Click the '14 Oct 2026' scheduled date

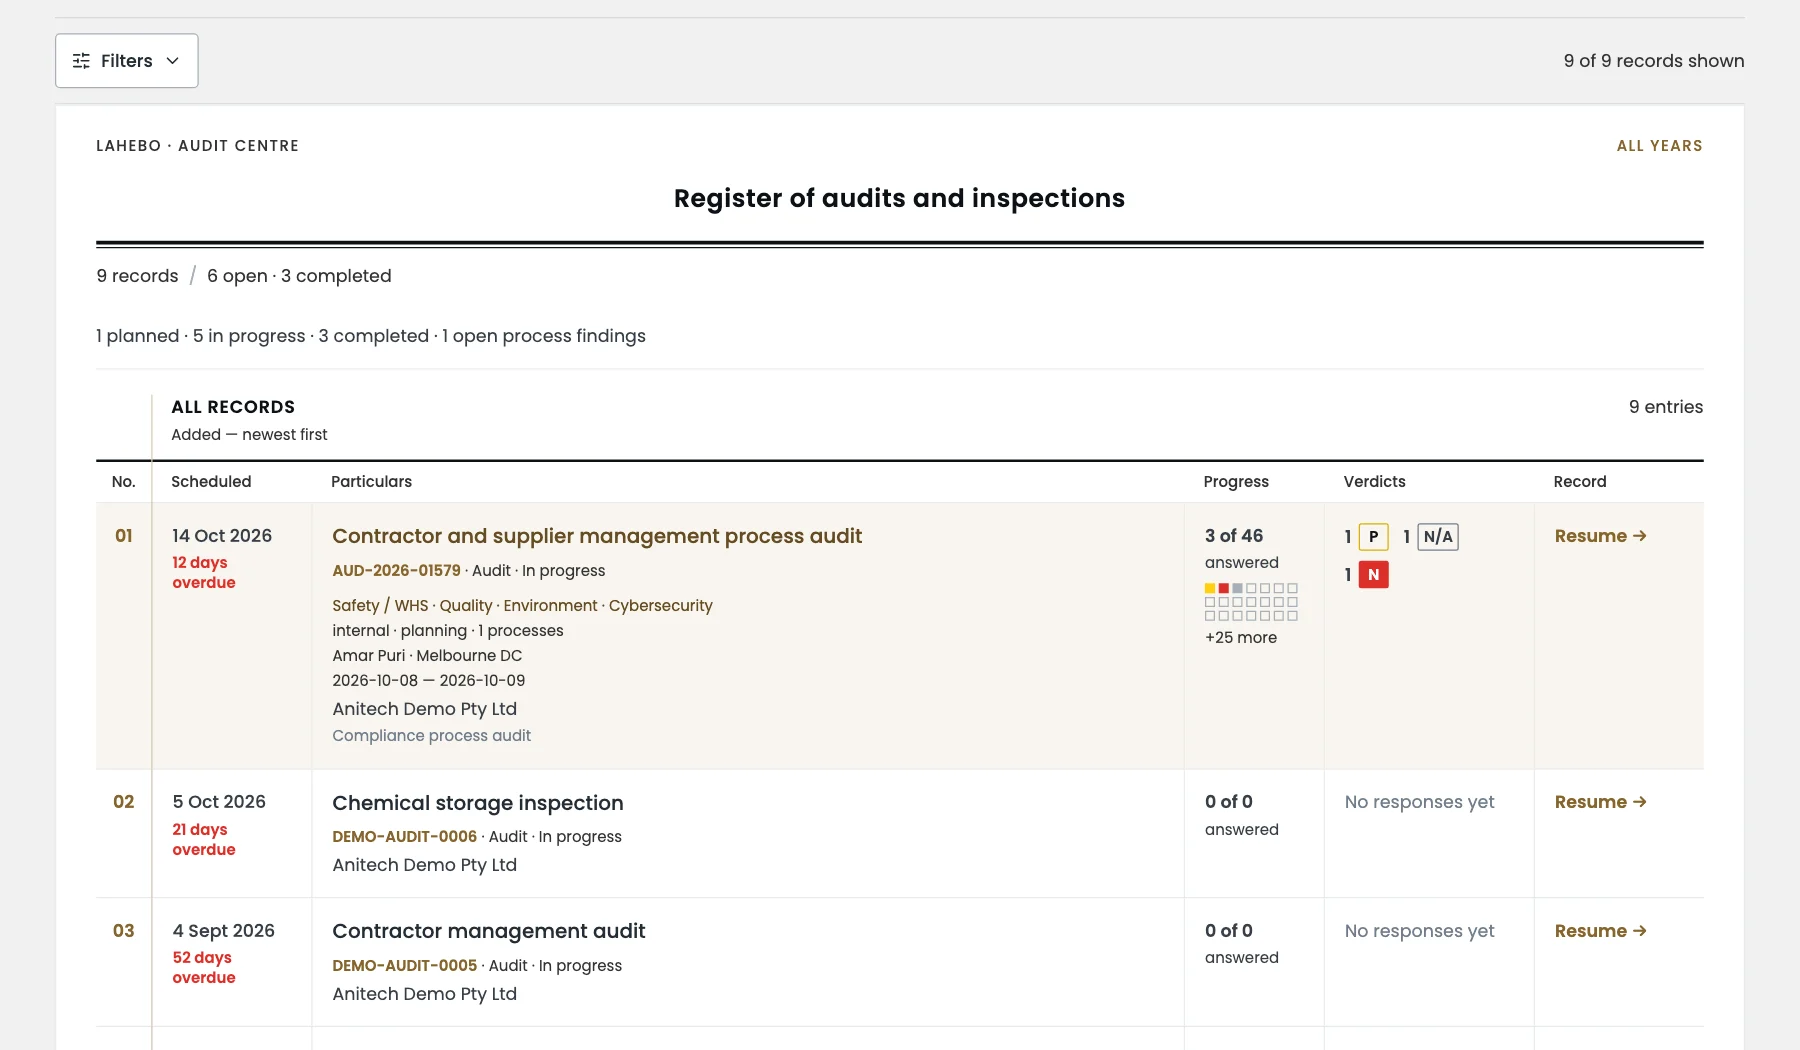tap(222, 536)
